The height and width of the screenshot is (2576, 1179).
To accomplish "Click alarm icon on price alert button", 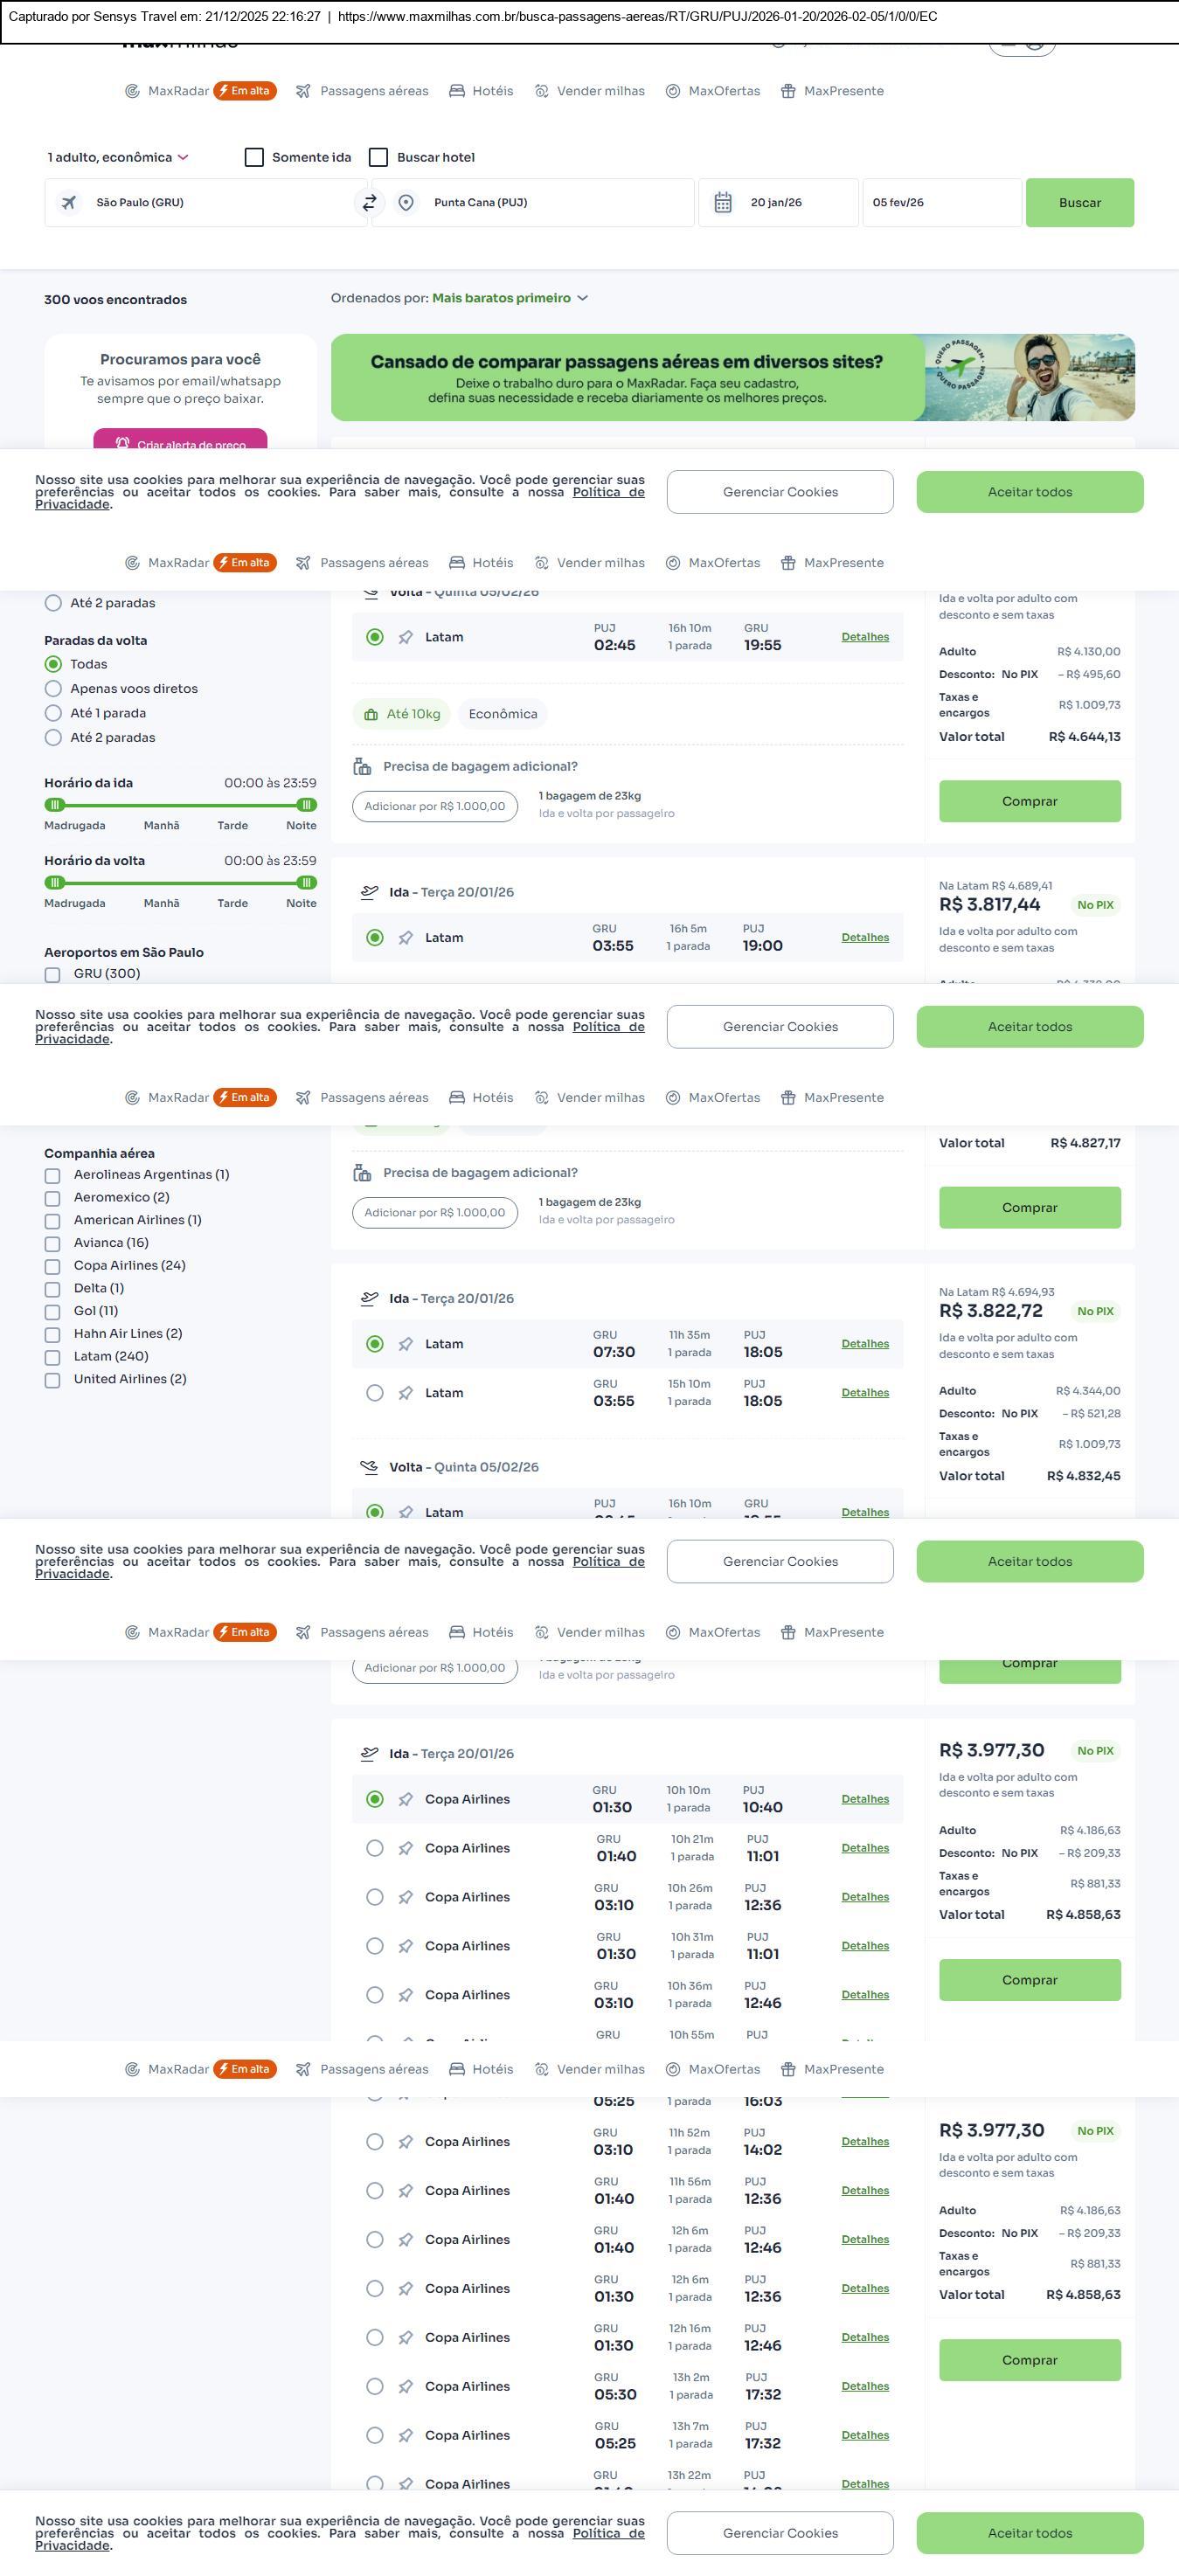I will tap(122, 443).
